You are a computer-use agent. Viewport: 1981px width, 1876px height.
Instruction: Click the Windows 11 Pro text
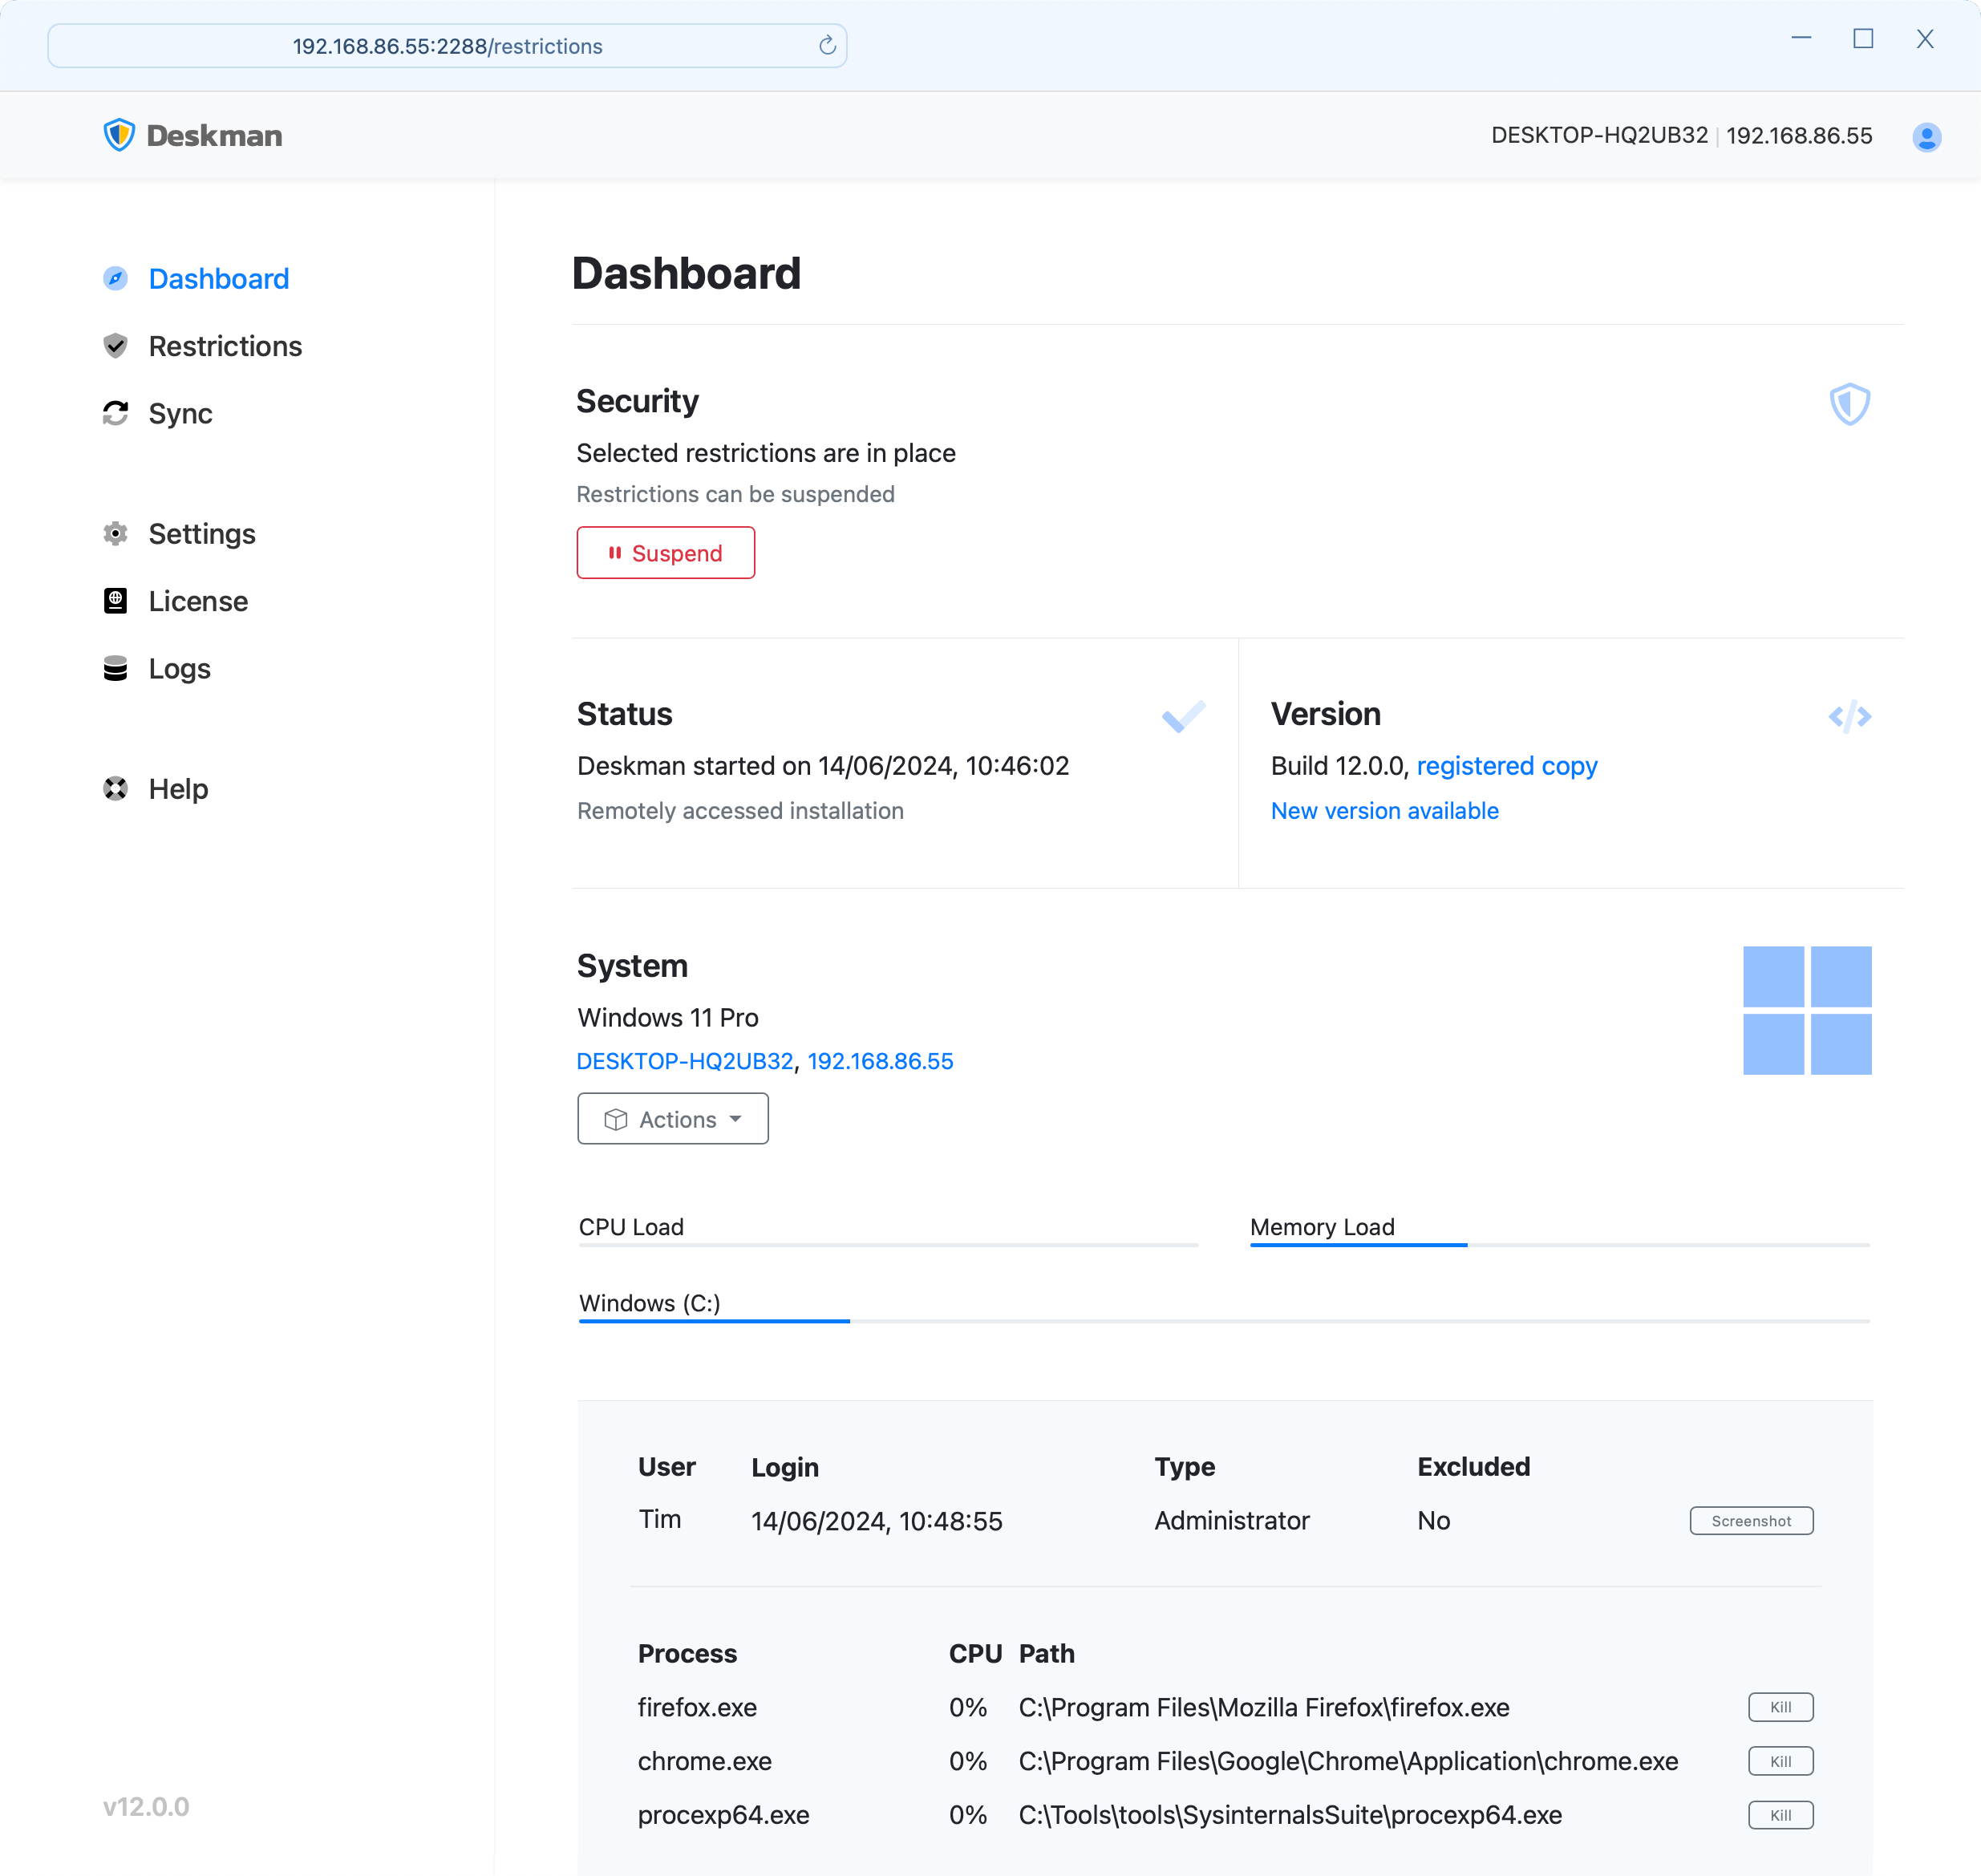click(x=668, y=1017)
